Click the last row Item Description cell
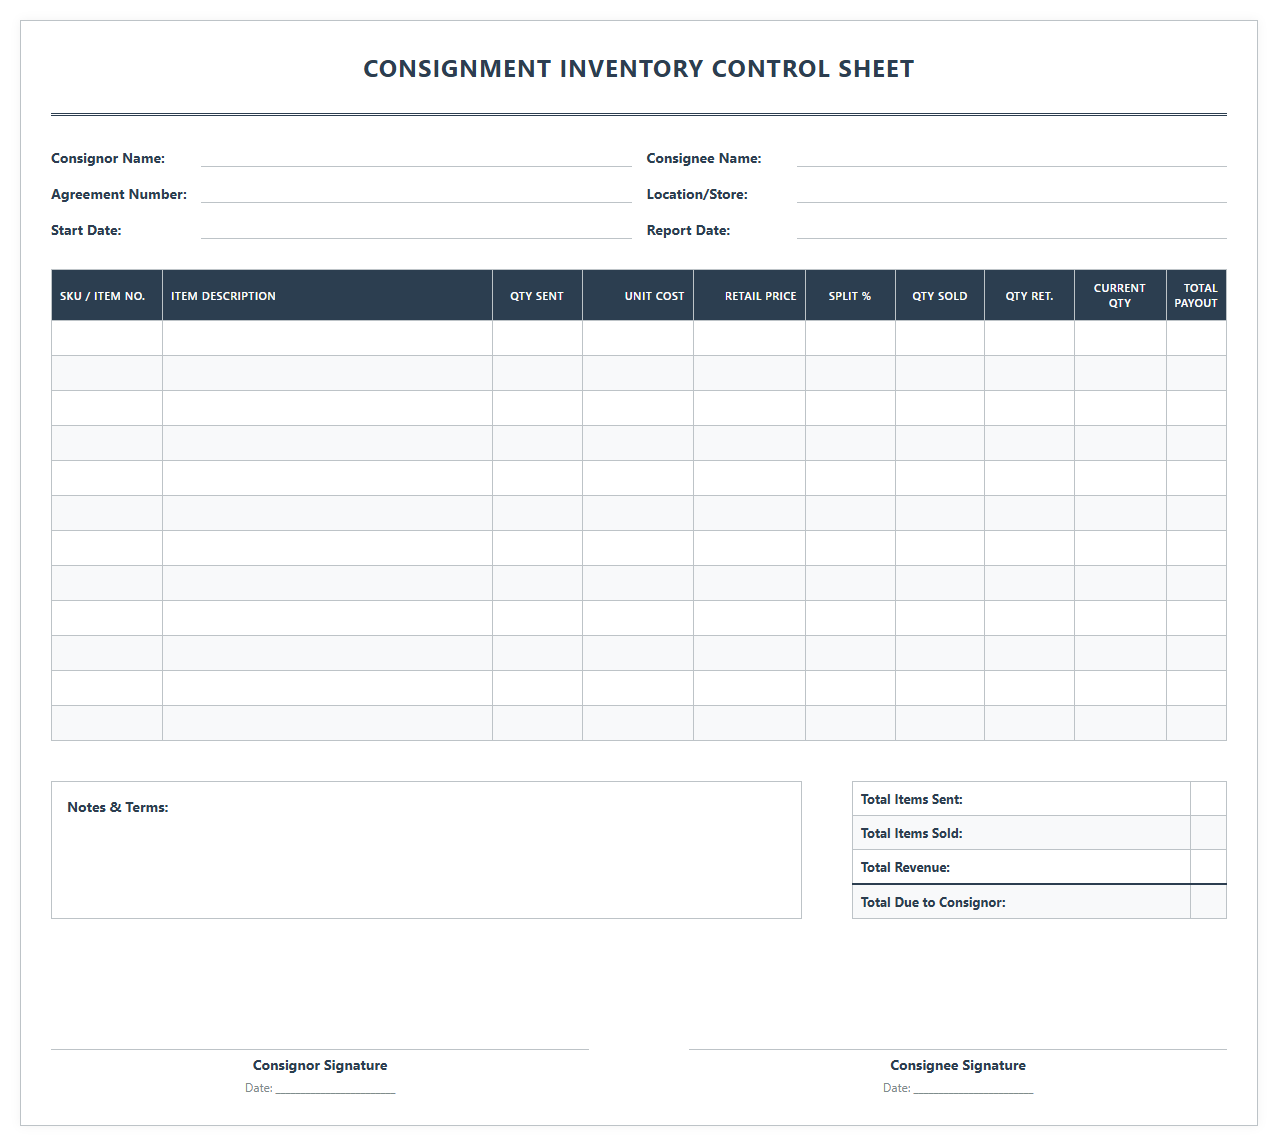The width and height of the screenshot is (1278, 1146). tap(327, 723)
